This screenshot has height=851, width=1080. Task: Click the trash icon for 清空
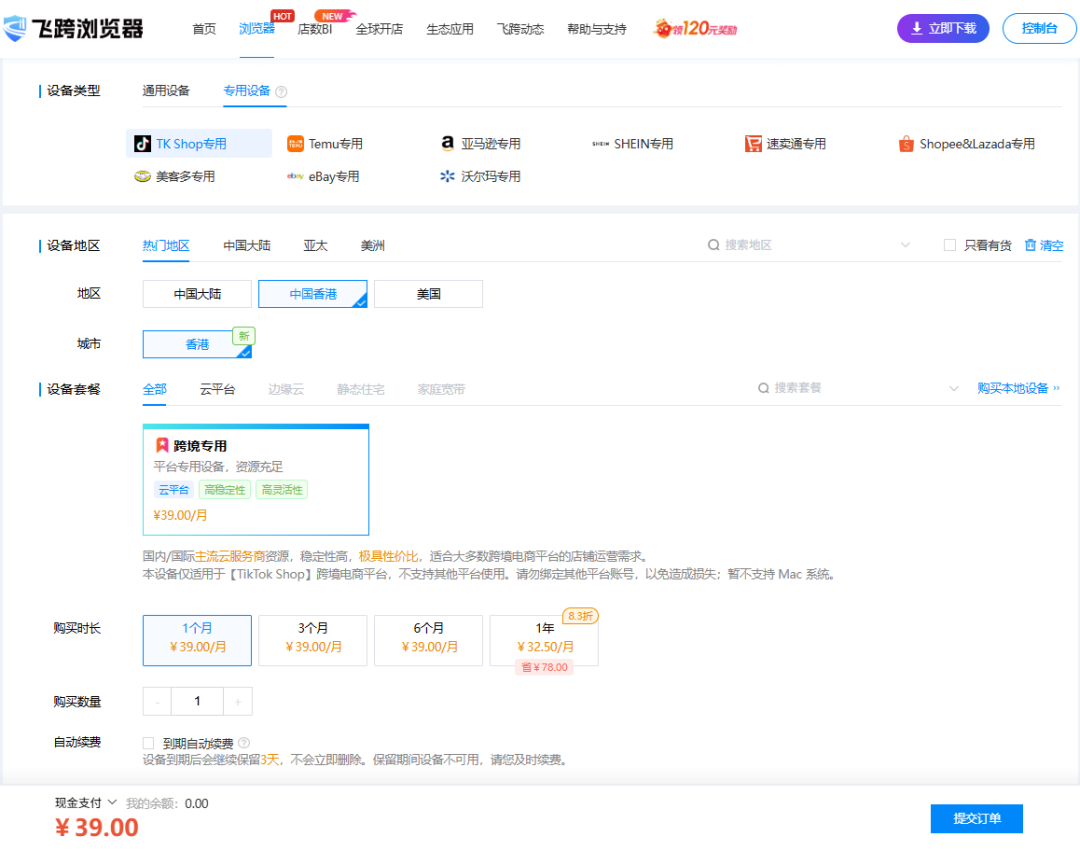click(x=1030, y=245)
